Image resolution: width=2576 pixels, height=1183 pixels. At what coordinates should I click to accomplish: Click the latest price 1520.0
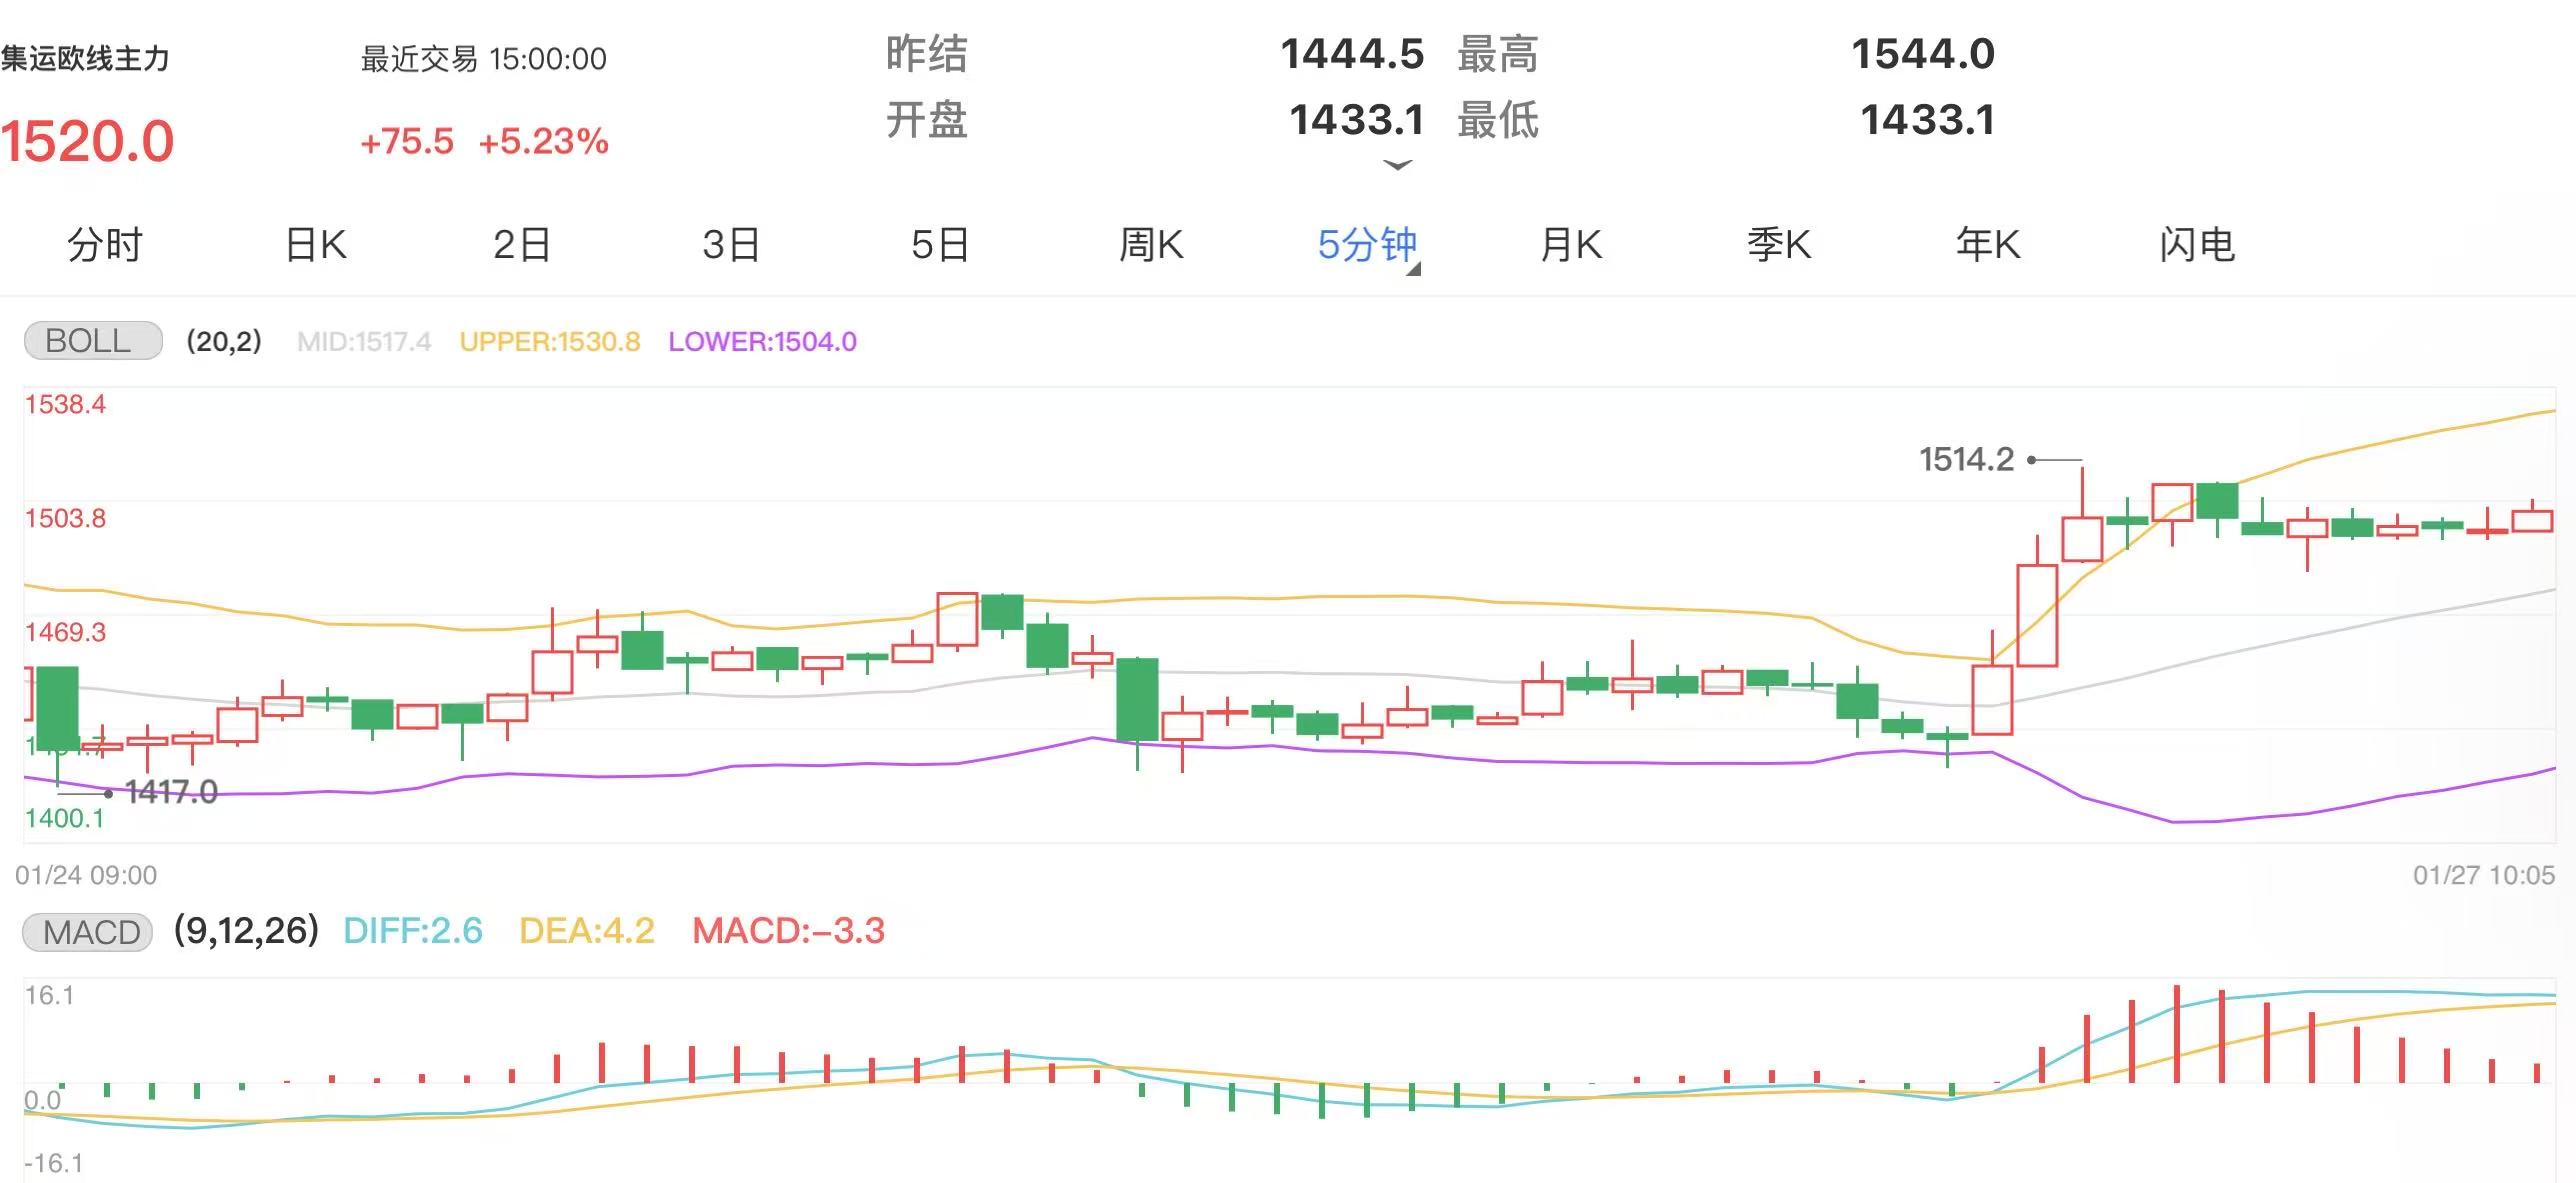point(87,141)
